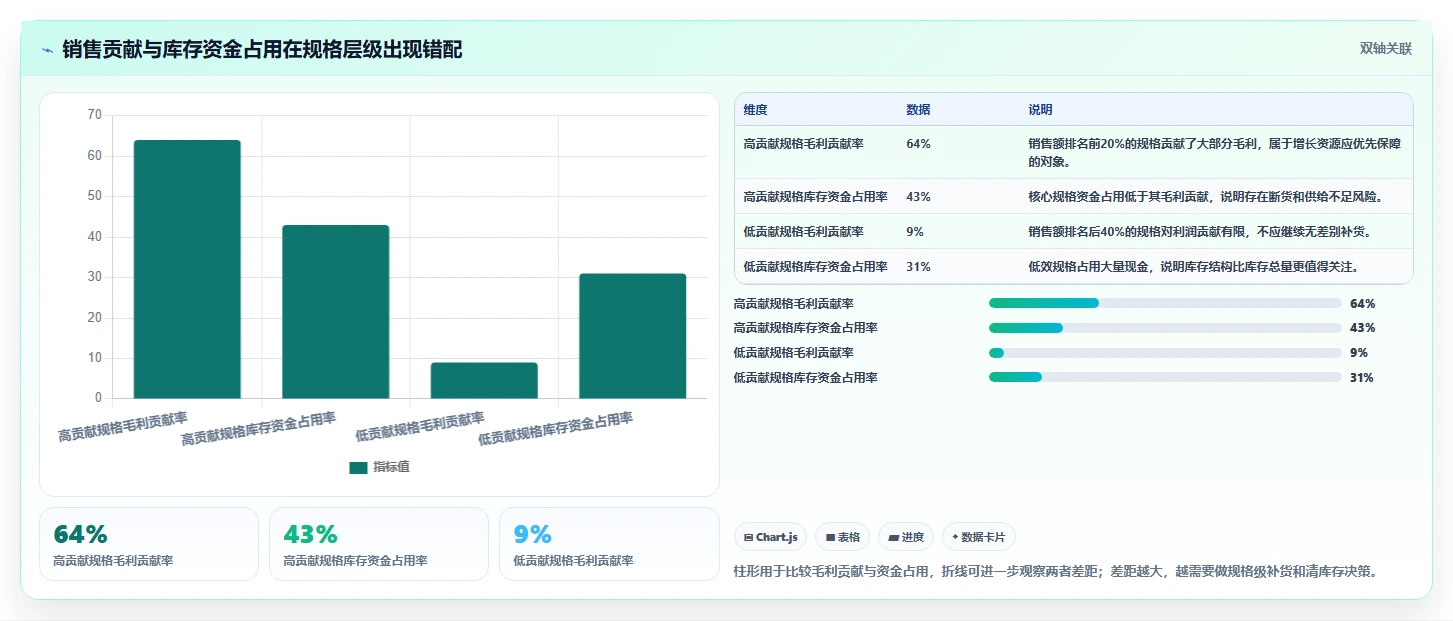Click the 64% progress bar for 高贡献规格毛利贡献率
This screenshot has height=621, width=1453.
tap(1165, 303)
